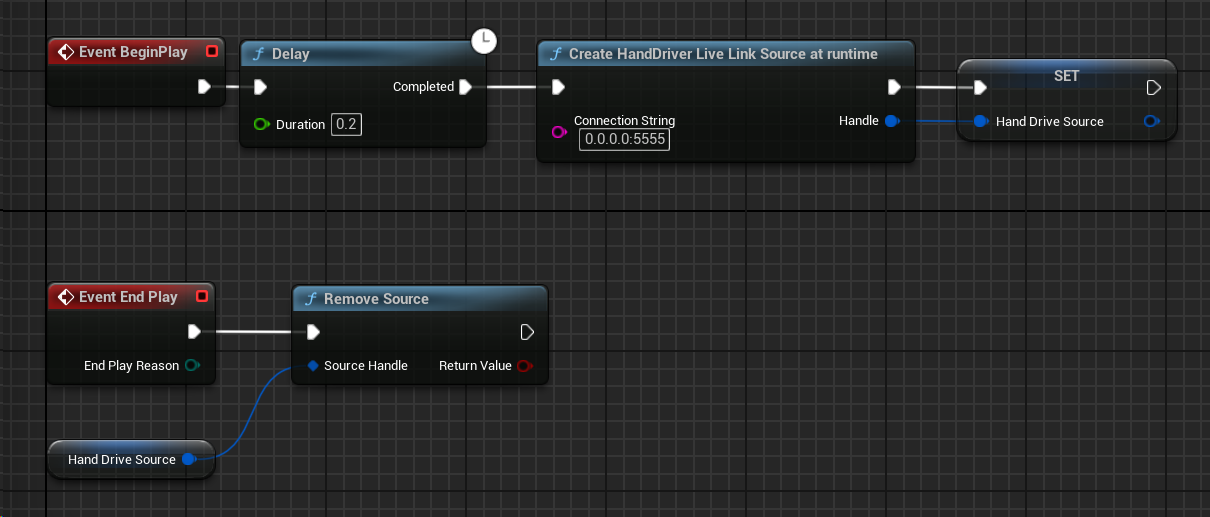Click the Connection String field 0.0.0.0:5555
Image resolution: width=1210 pixels, height=517 pixels.
point(624,140)
